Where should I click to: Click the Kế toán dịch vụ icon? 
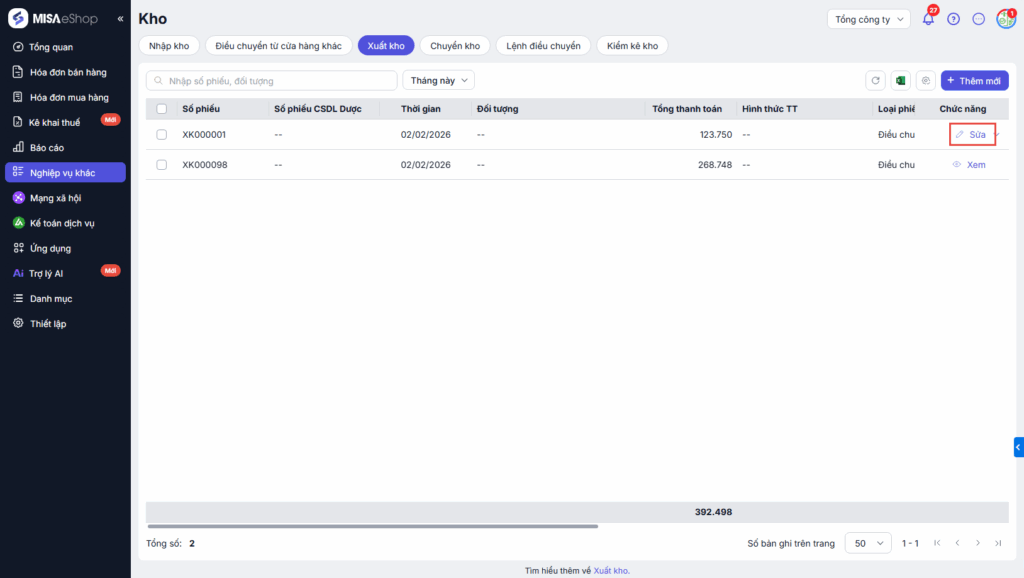click(18, 223)
